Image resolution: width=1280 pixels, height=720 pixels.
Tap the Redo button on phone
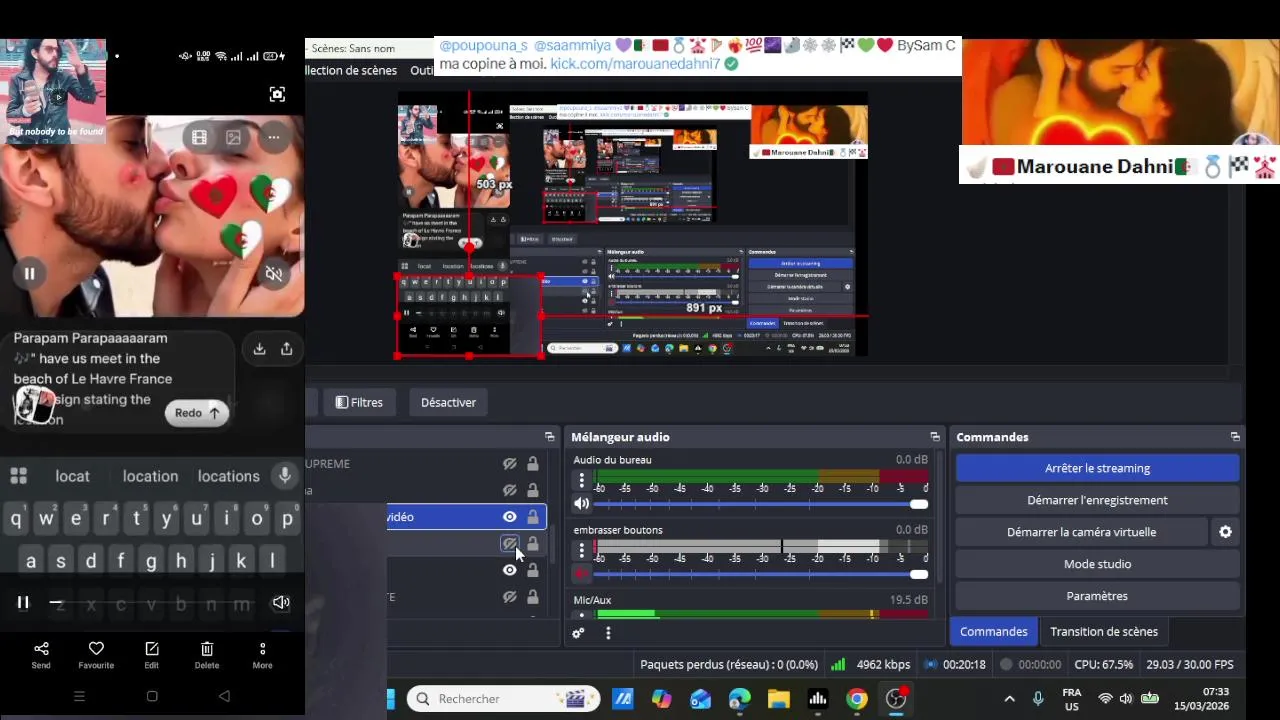(x=197, y=413)
